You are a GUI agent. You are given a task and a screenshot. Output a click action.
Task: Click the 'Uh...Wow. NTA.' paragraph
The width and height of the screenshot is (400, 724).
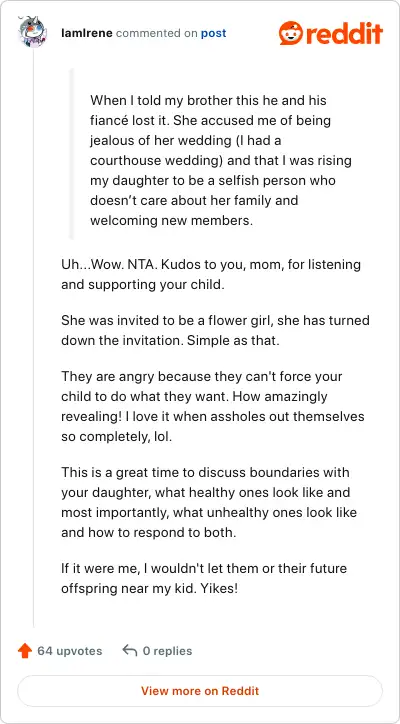[x=211, y=274]
